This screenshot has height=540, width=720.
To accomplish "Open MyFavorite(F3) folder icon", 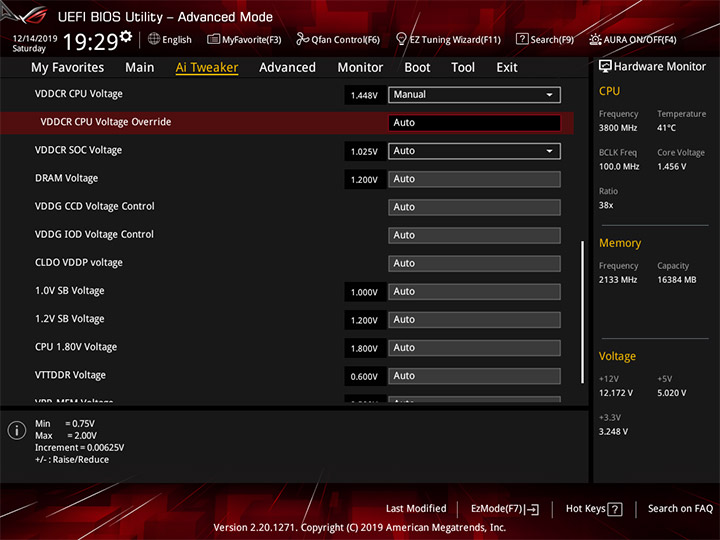I will [213, 39].
